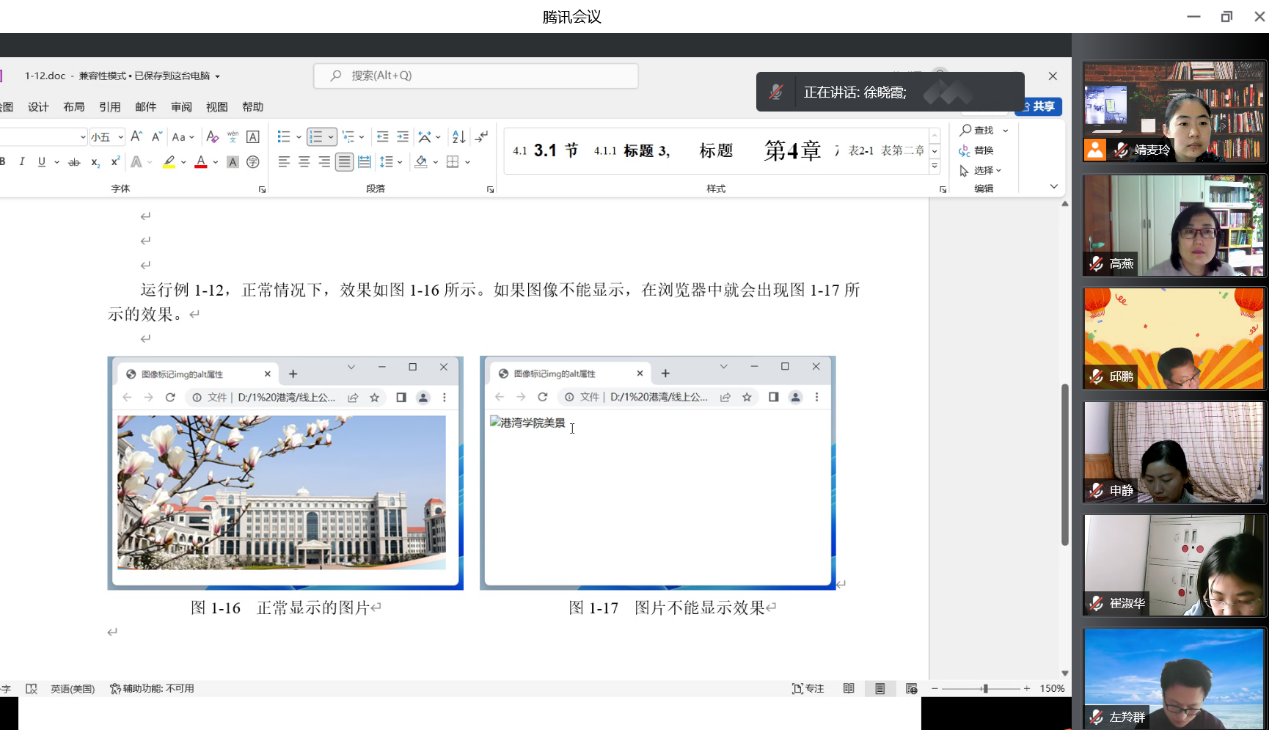Increase the paragraph indent
This screenshot has width=1269, height=730.
pyautogui.click(x=402, y=137)
